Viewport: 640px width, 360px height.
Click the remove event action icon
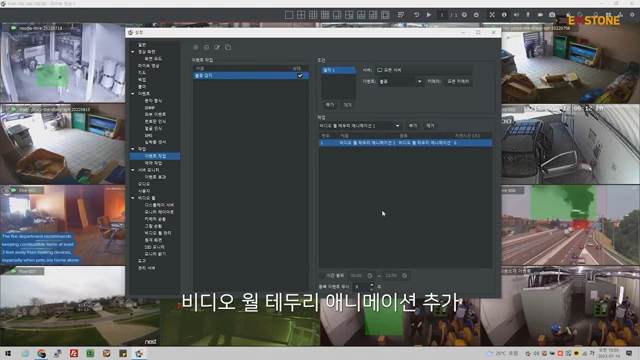coord(207,47)
